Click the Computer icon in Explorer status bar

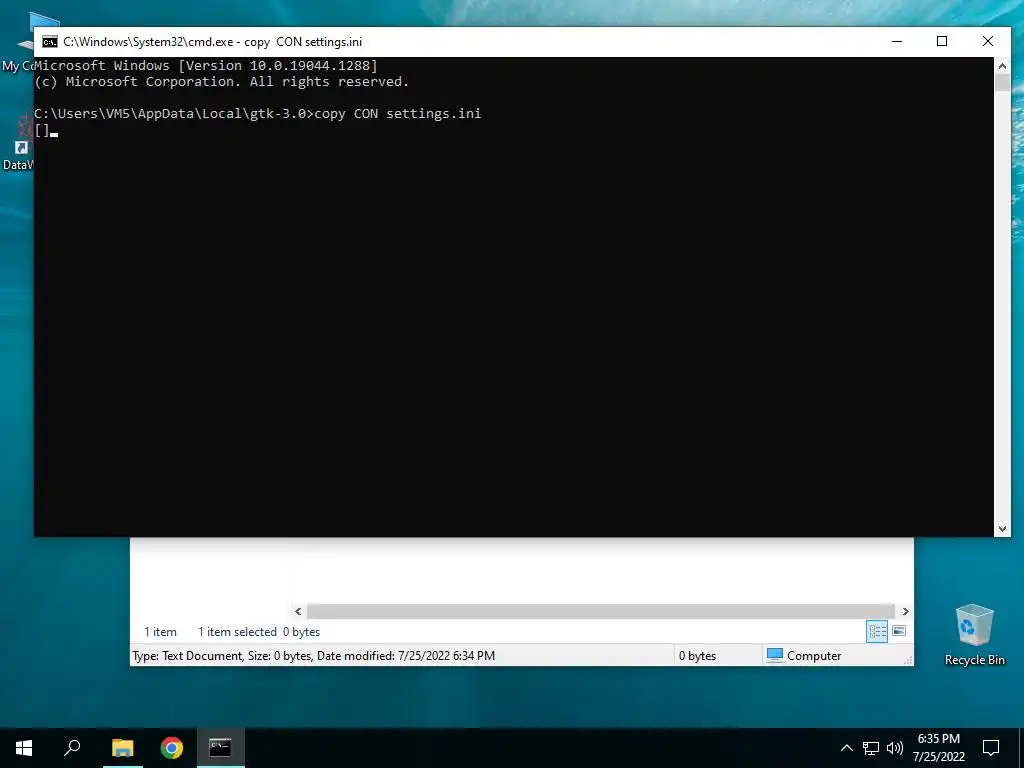pos(775,656)
